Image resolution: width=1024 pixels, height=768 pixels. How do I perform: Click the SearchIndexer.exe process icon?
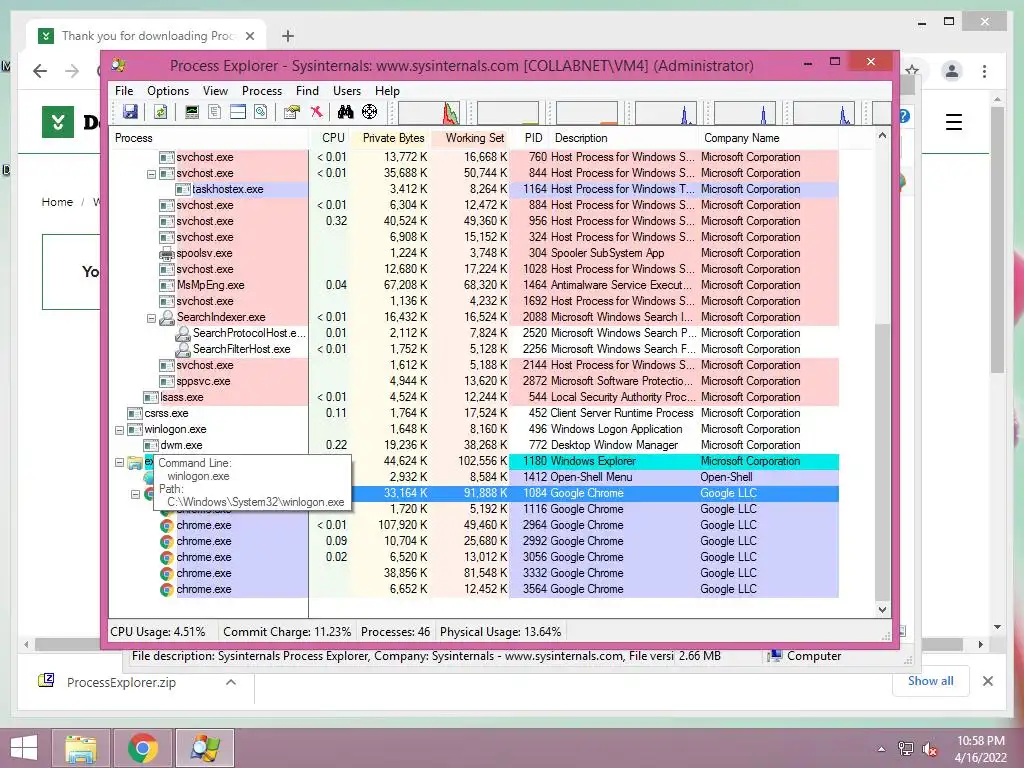[x=167, y=317]
